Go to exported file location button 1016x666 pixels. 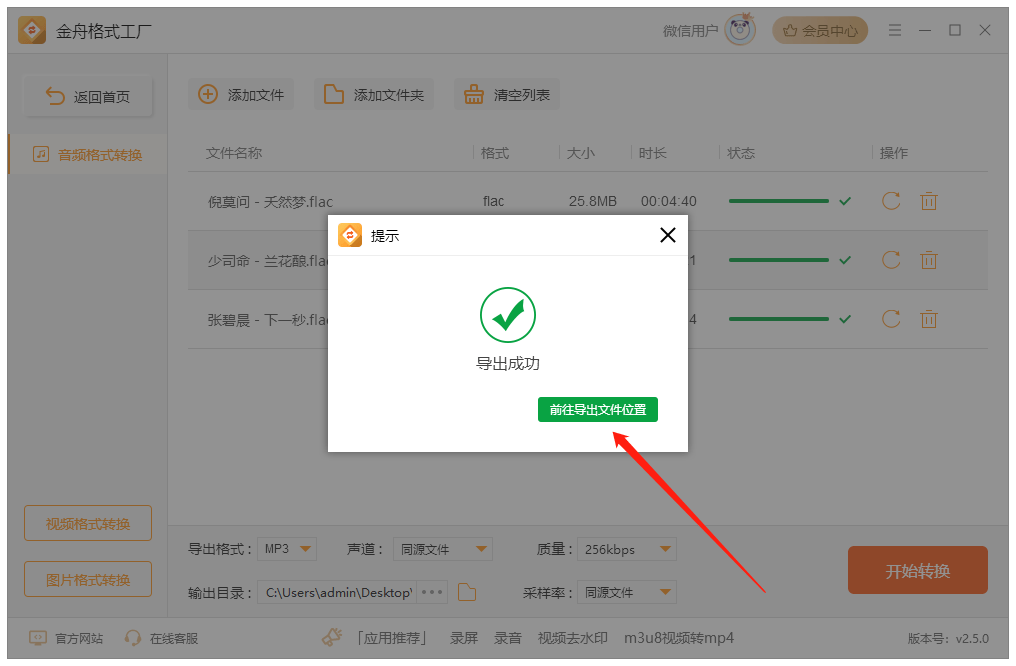(597, 409)
